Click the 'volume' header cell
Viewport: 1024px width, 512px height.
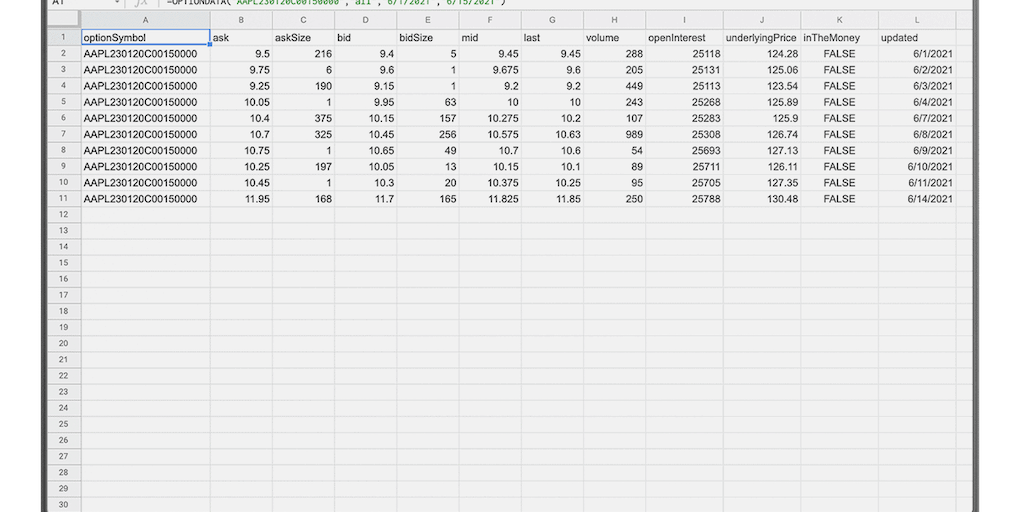[x=615, y=38]
